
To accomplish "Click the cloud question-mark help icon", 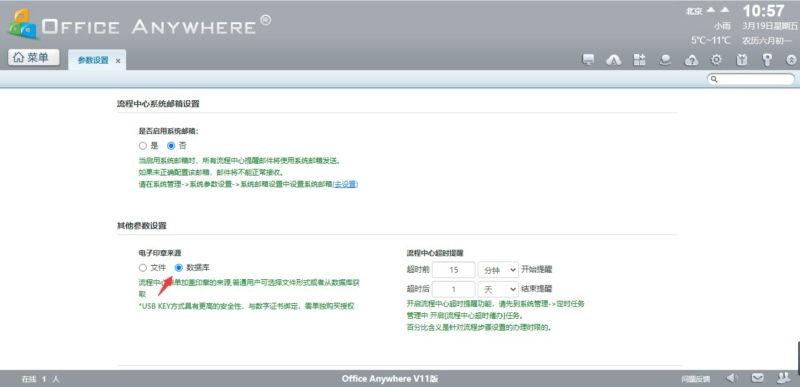I will [691, 60].
